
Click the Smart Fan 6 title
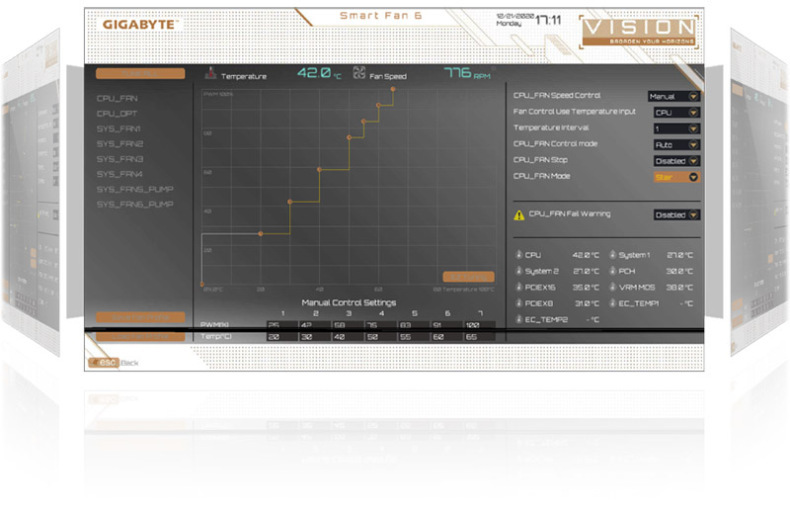(x=381, y=16)
